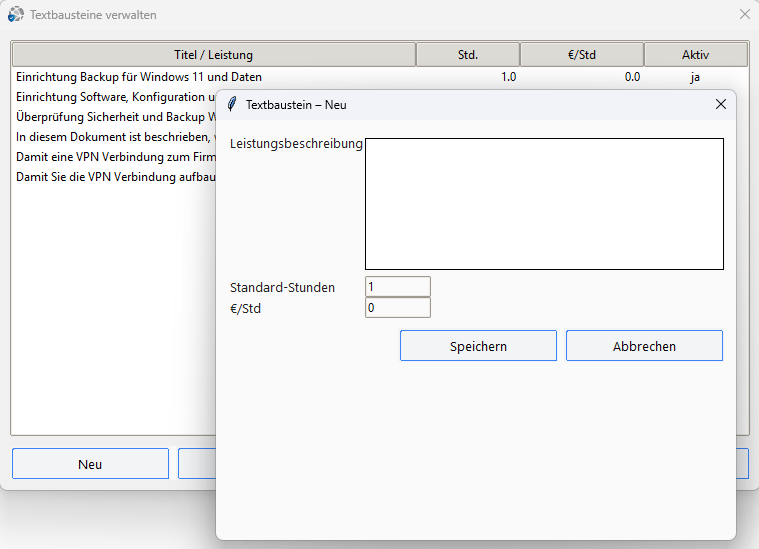Close the Textbausteine verwalten window
The image size is (759, 549).
744,15
